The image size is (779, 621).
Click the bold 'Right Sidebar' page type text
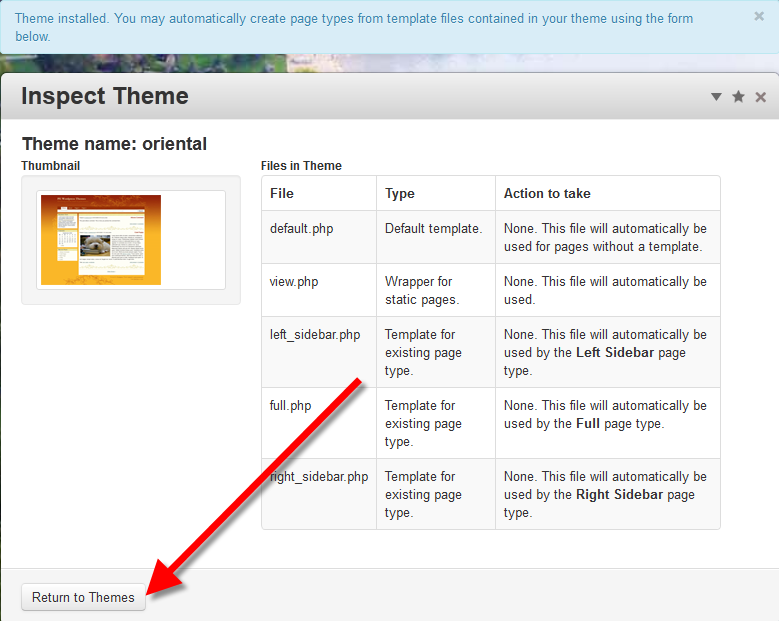pyautogui.click(x=622, y=494)
